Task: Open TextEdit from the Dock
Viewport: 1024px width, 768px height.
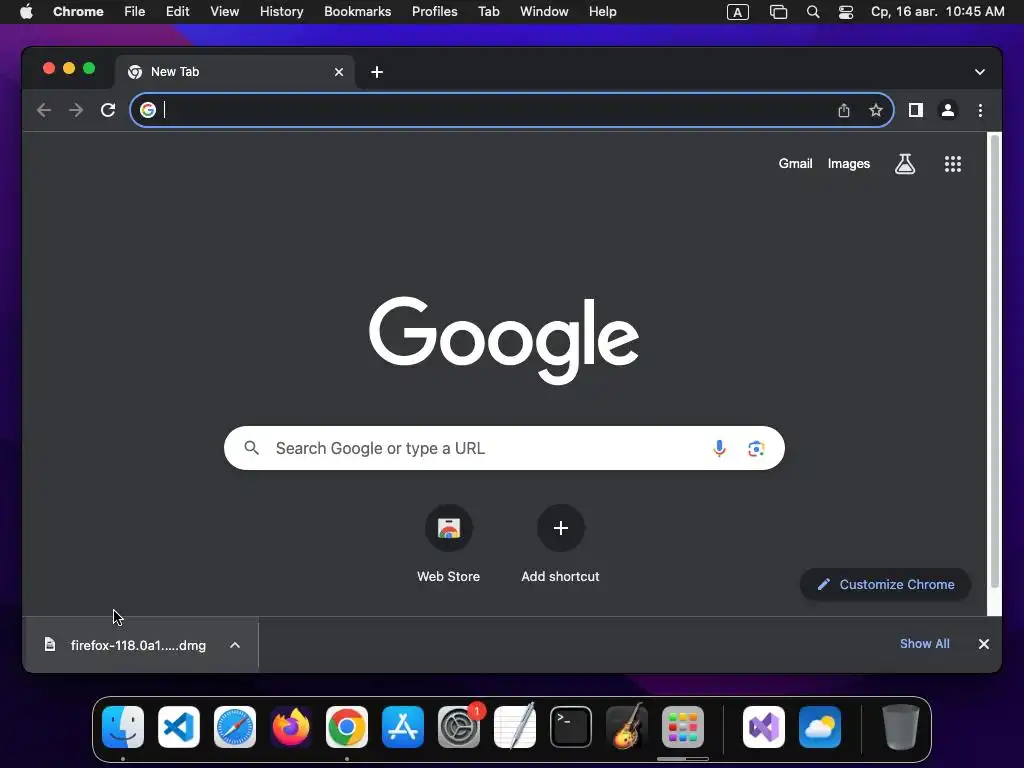Action: tap(515, 727)
